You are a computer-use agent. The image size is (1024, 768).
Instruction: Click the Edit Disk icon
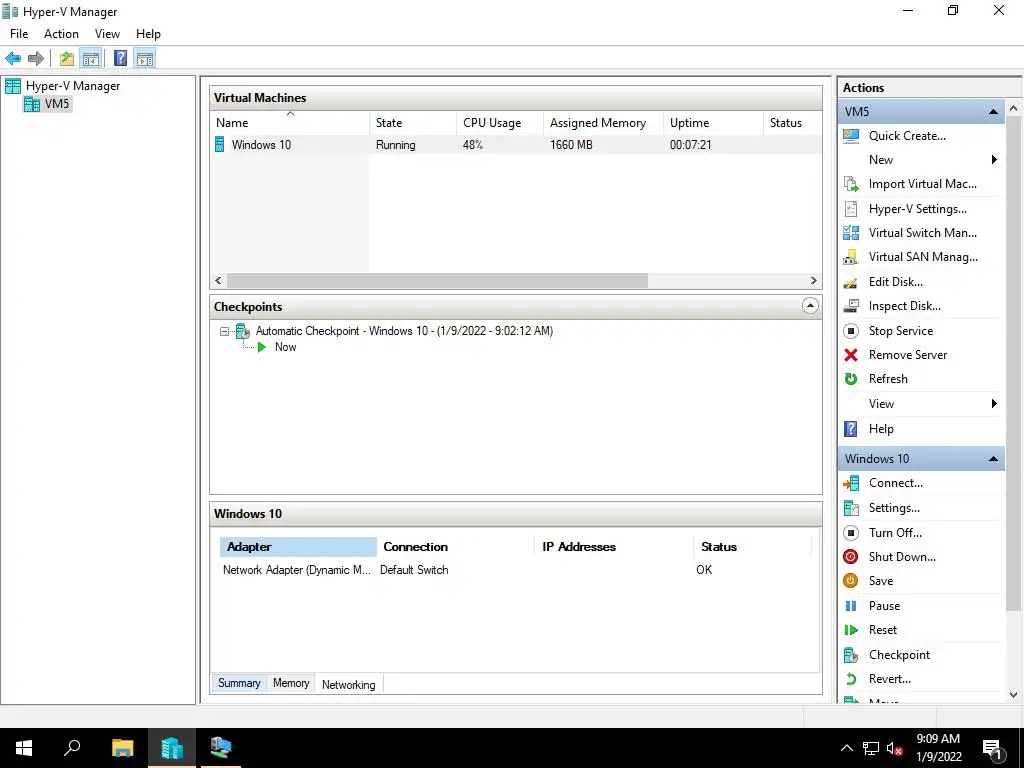tap(851, 282)
